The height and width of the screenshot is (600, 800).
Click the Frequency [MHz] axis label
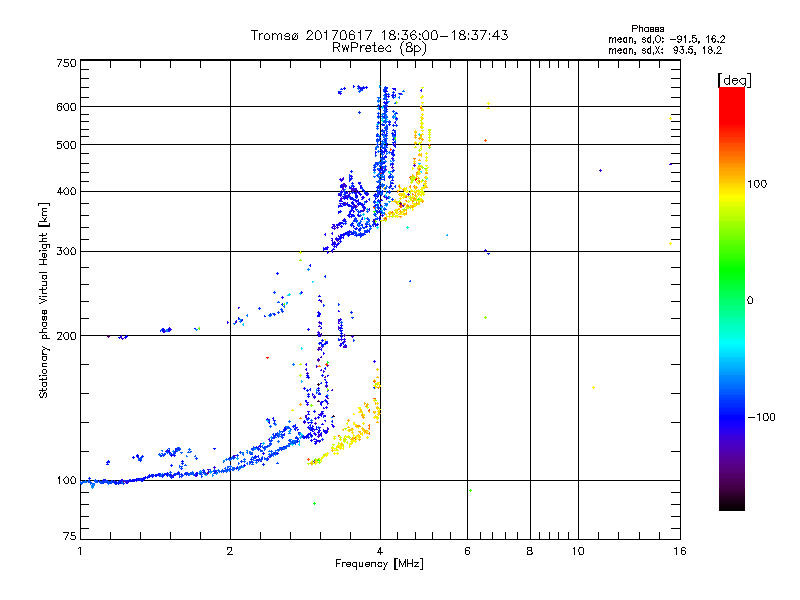(x=379, y=564)
